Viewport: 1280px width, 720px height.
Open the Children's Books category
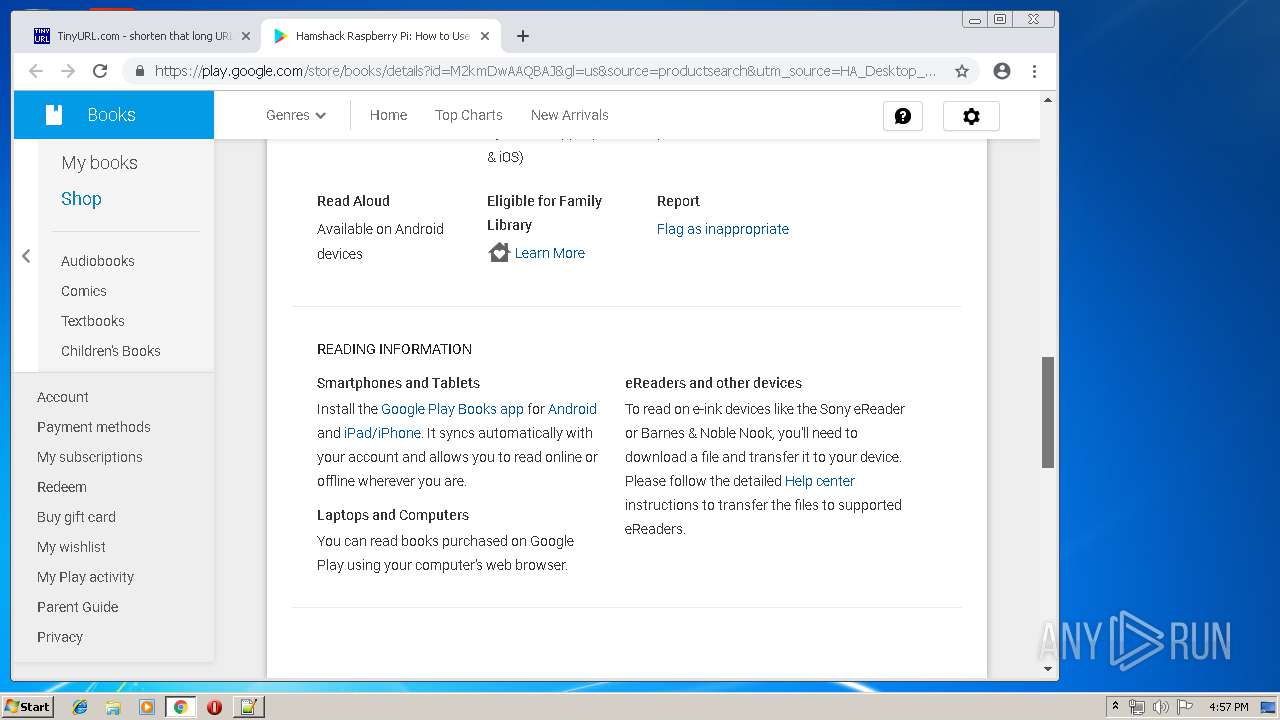click(x=111, y=351)
